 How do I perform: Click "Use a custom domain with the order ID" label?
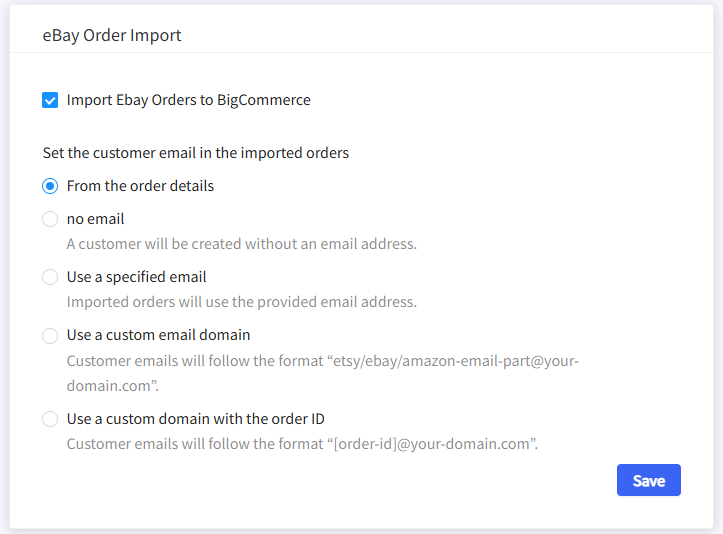pyautogui.click(x=195, y=419)
